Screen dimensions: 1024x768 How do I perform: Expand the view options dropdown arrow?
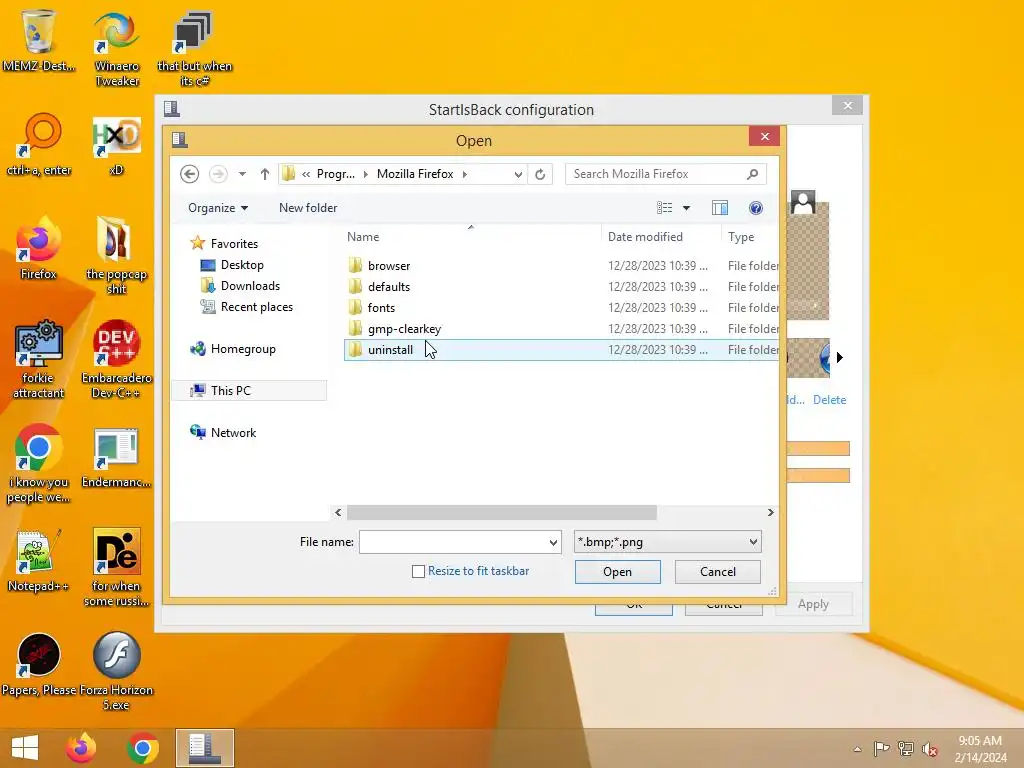[x=686, y=208]
